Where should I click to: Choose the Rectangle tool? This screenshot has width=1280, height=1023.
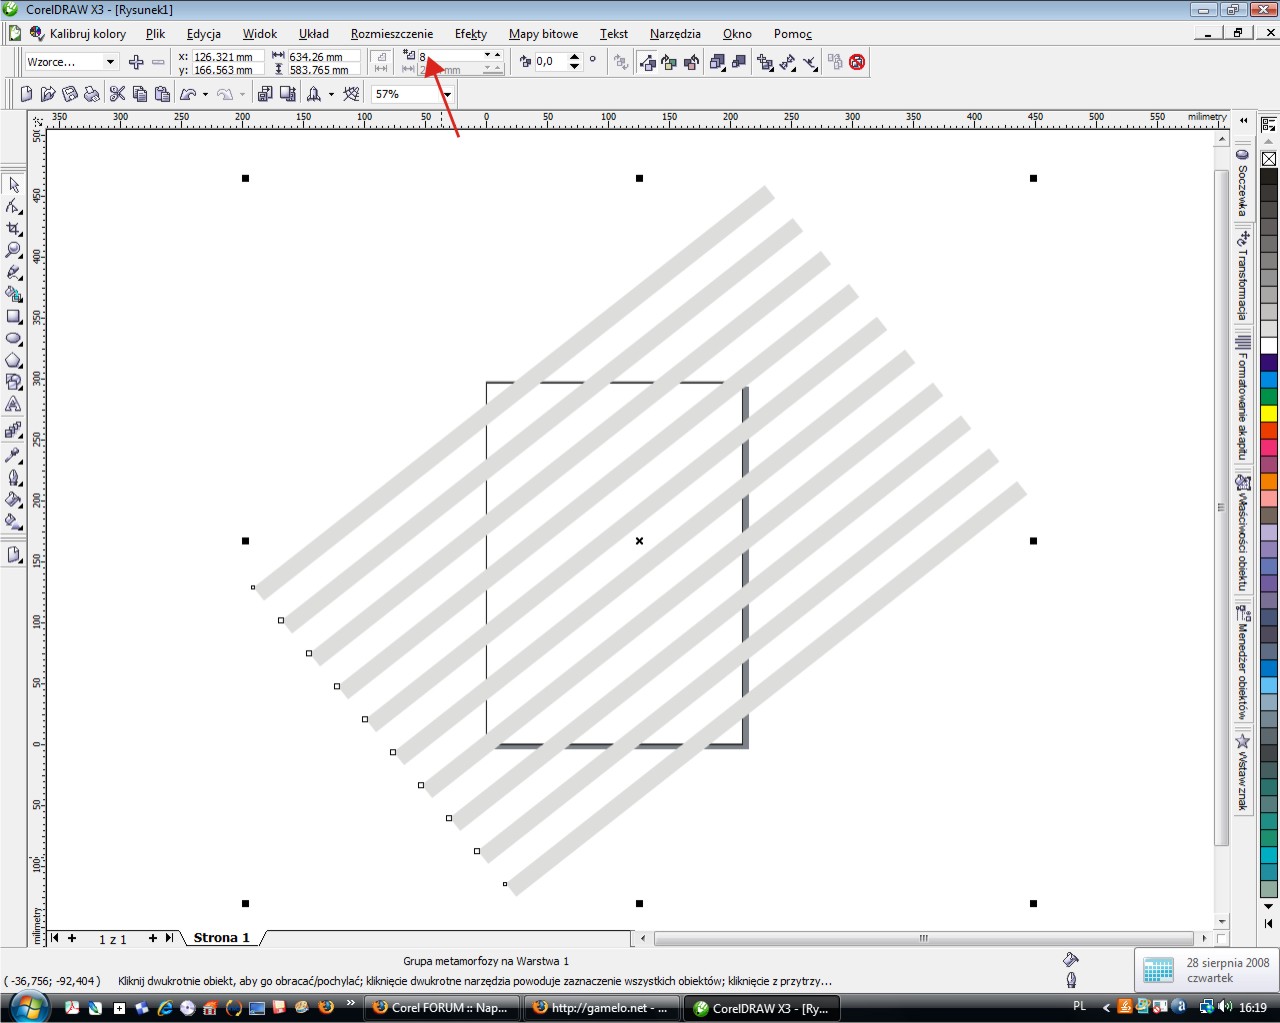click(x=14, y=316)
